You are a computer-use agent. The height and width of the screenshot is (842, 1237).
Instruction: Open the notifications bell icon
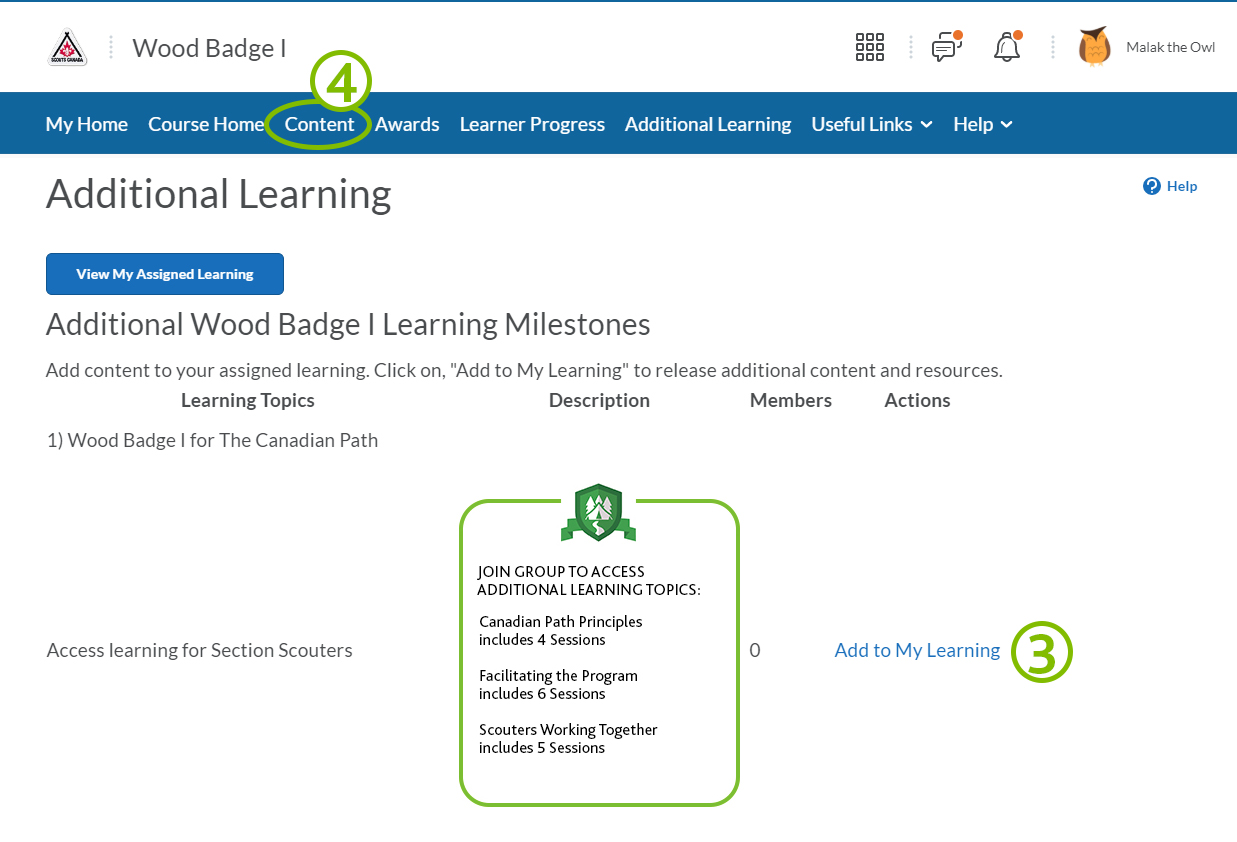pyautogui.click(x=1007, y=47)
